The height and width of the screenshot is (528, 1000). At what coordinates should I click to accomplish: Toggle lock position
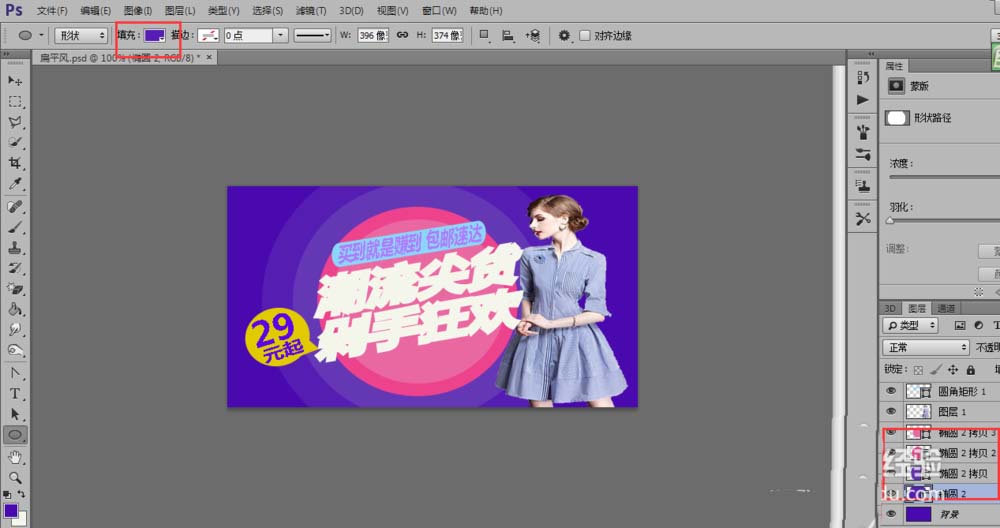point(953,370)
